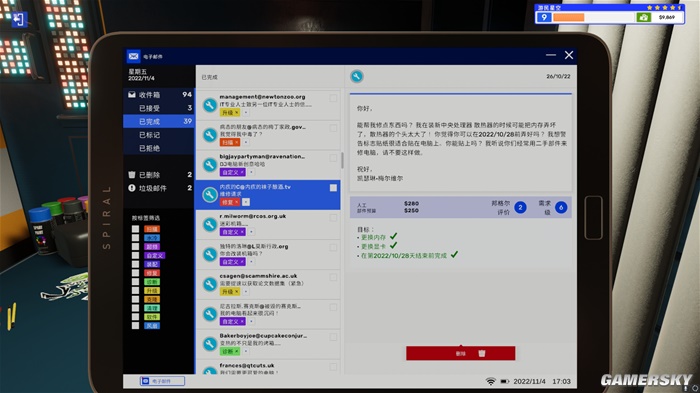Click the spam warning icon beside 垃圾邮件
Screen dimensions: 700x393
132,188
